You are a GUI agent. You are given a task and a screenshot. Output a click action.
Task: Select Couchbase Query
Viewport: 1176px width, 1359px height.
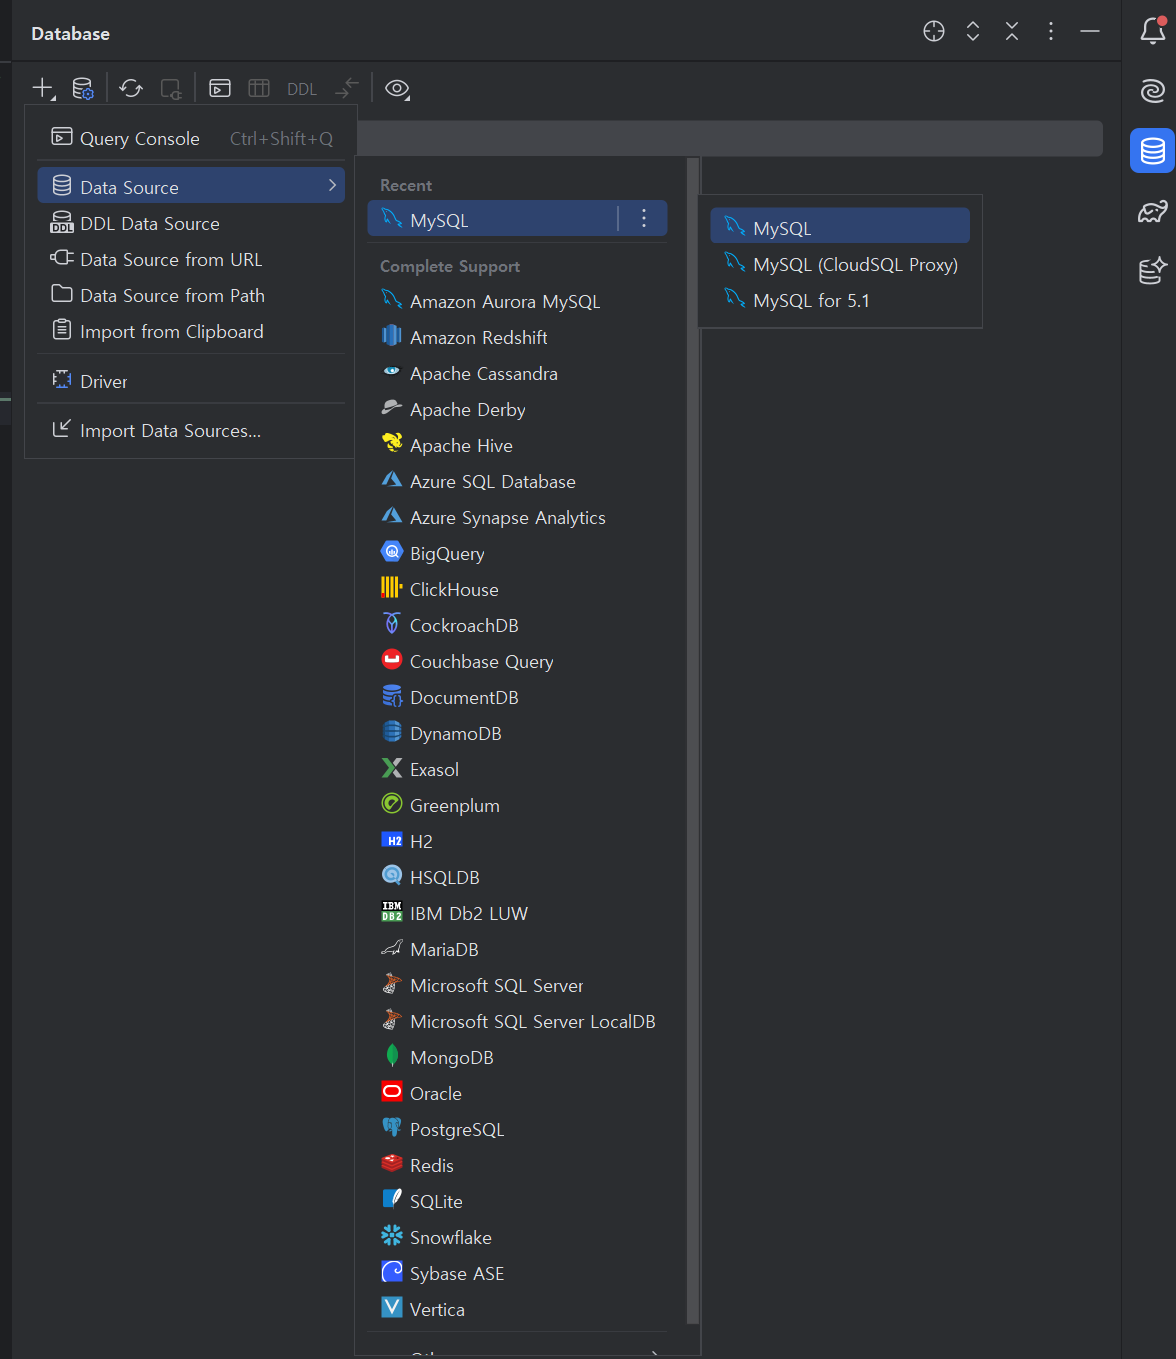[517, 661]
